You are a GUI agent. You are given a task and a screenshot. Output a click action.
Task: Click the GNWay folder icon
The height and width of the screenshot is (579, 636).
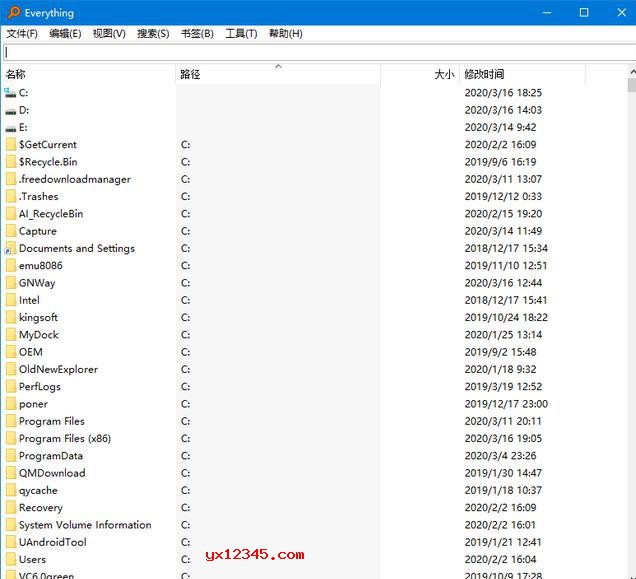11,283
